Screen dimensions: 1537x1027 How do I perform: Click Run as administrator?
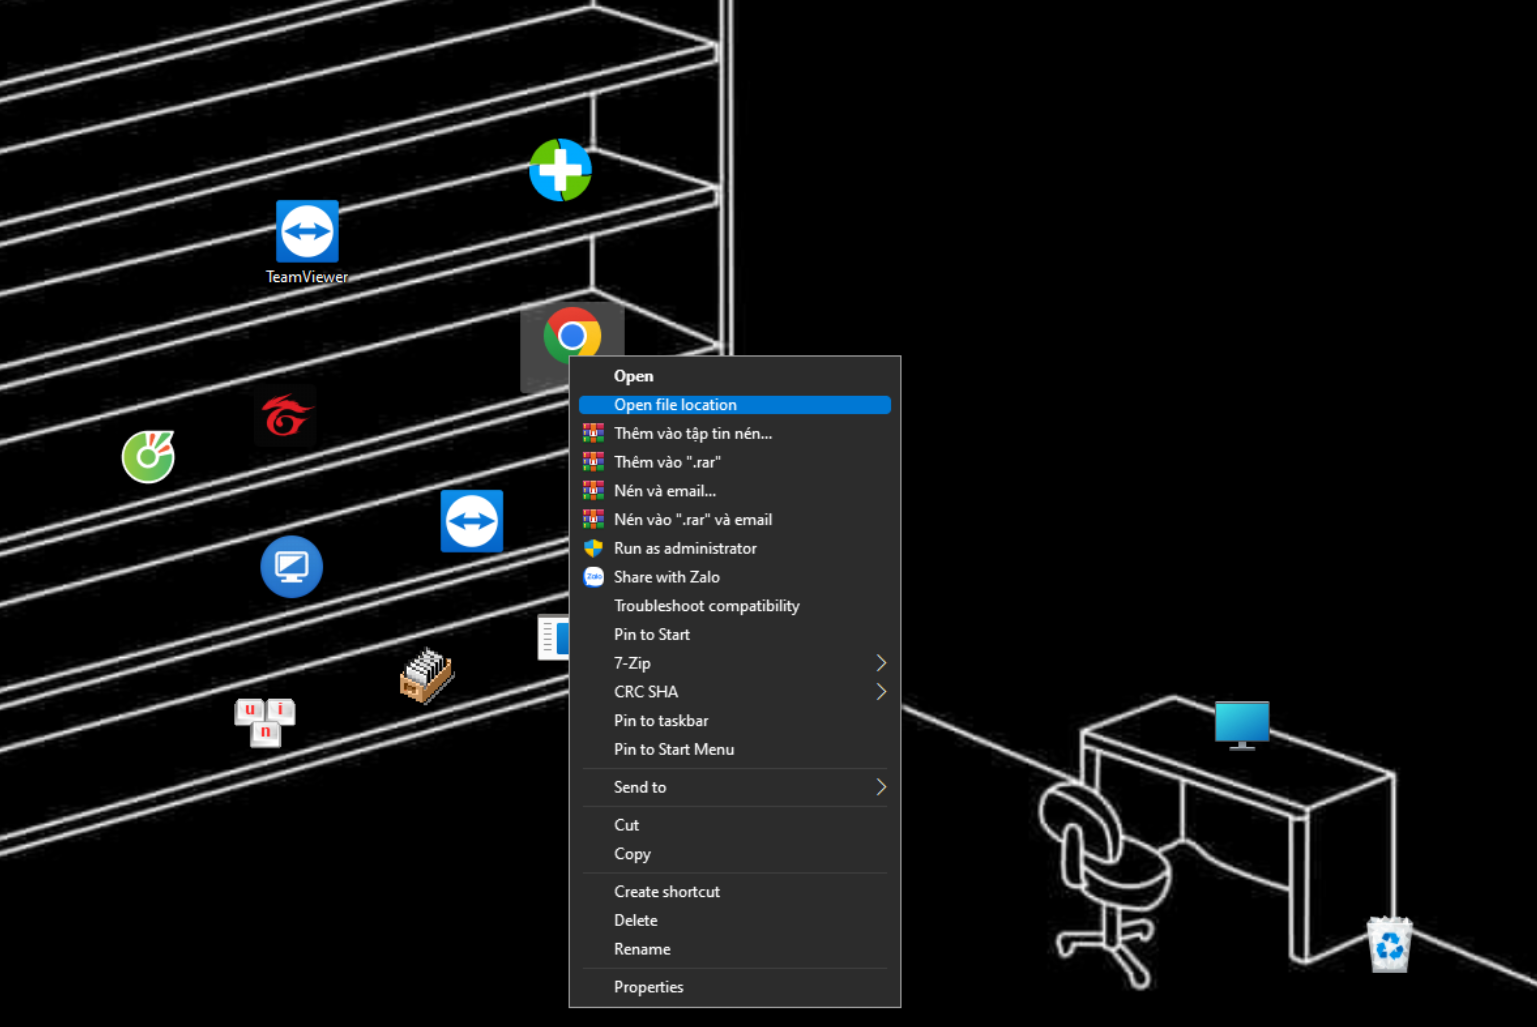click(685, 548)
